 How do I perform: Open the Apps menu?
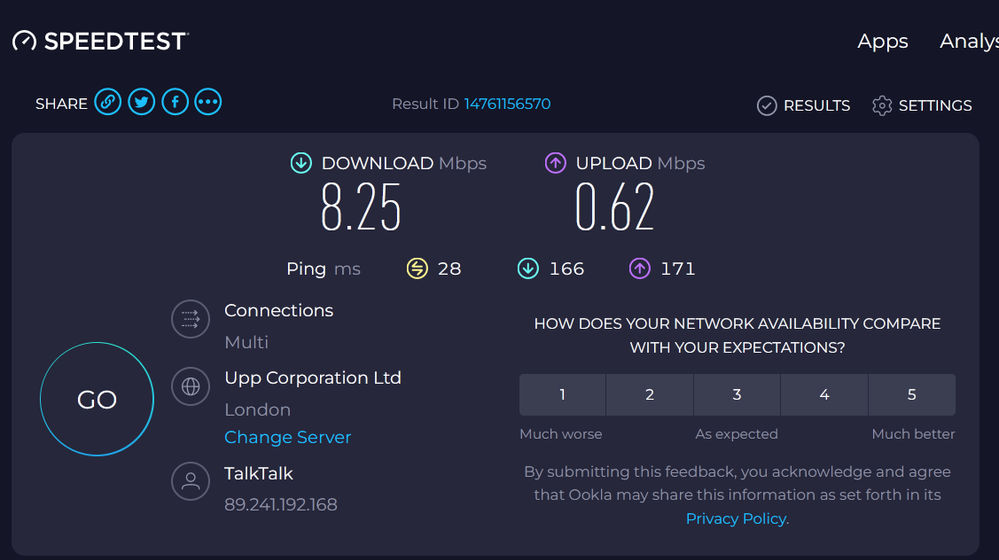pos(882,41)
